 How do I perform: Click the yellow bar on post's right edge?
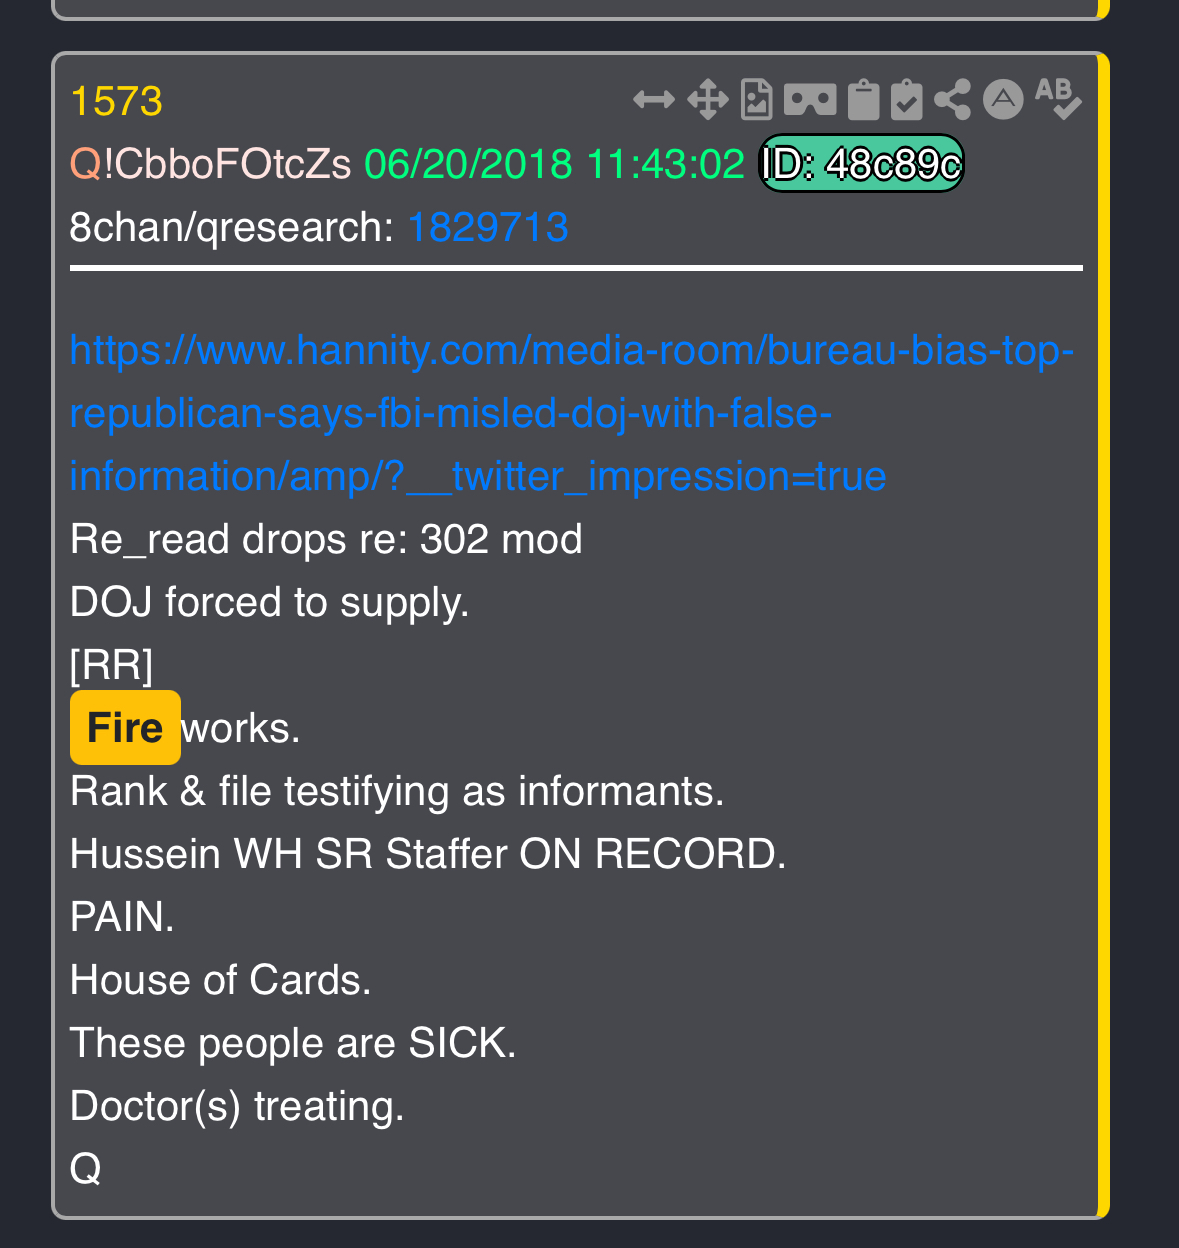1103,636
